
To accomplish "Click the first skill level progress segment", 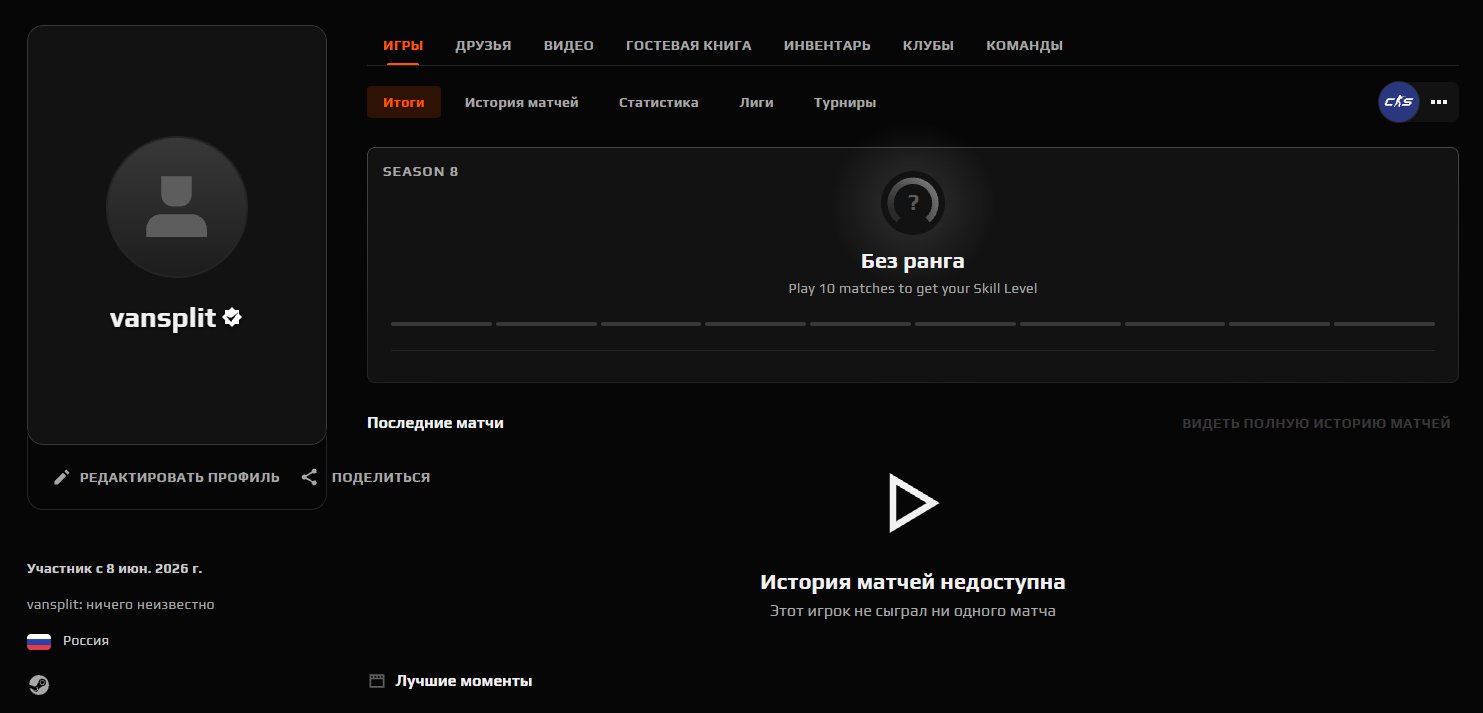I will point(441,324).
